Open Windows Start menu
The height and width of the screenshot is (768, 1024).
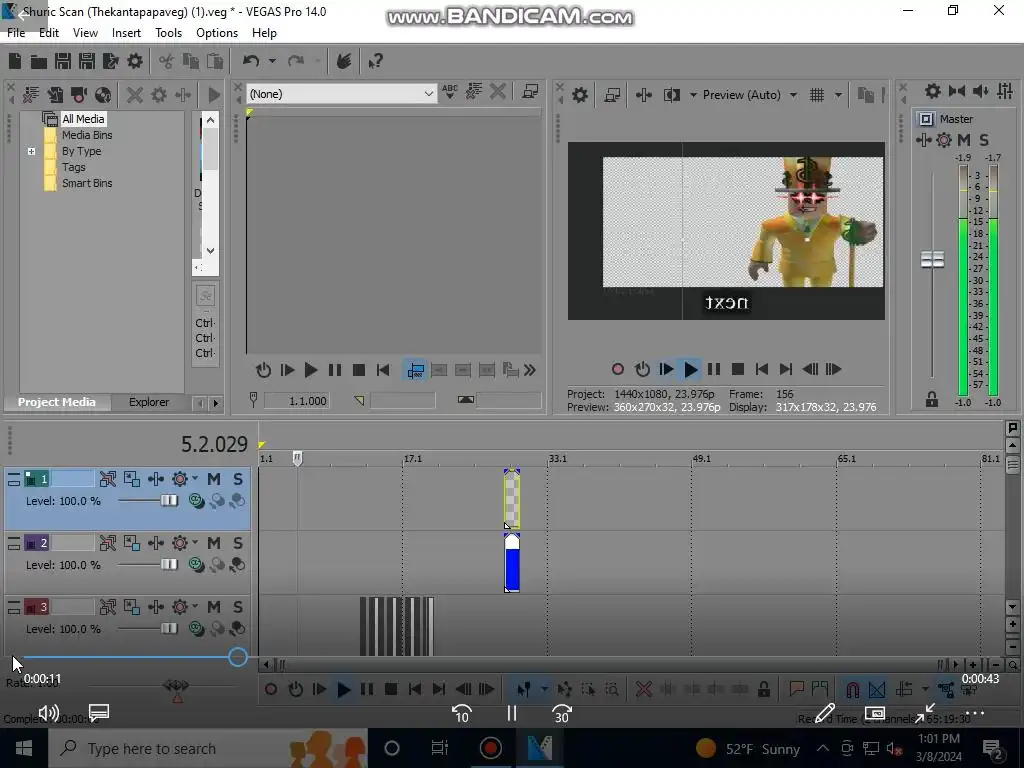[24, 748]
